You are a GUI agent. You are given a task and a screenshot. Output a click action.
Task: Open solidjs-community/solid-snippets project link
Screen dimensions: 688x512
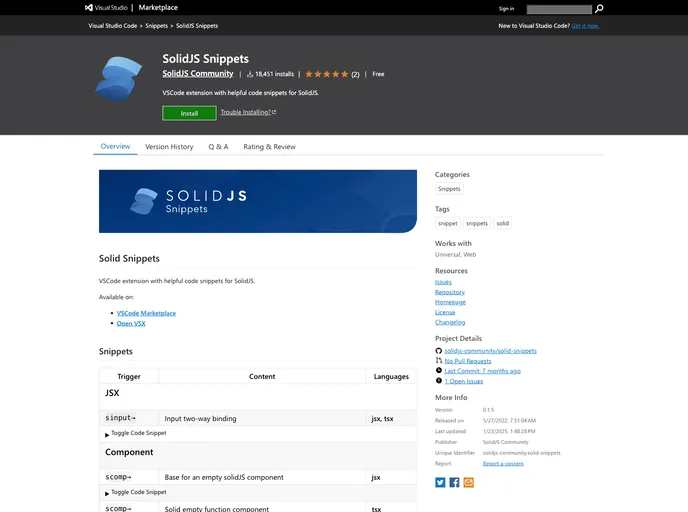[x=491, y=351]
